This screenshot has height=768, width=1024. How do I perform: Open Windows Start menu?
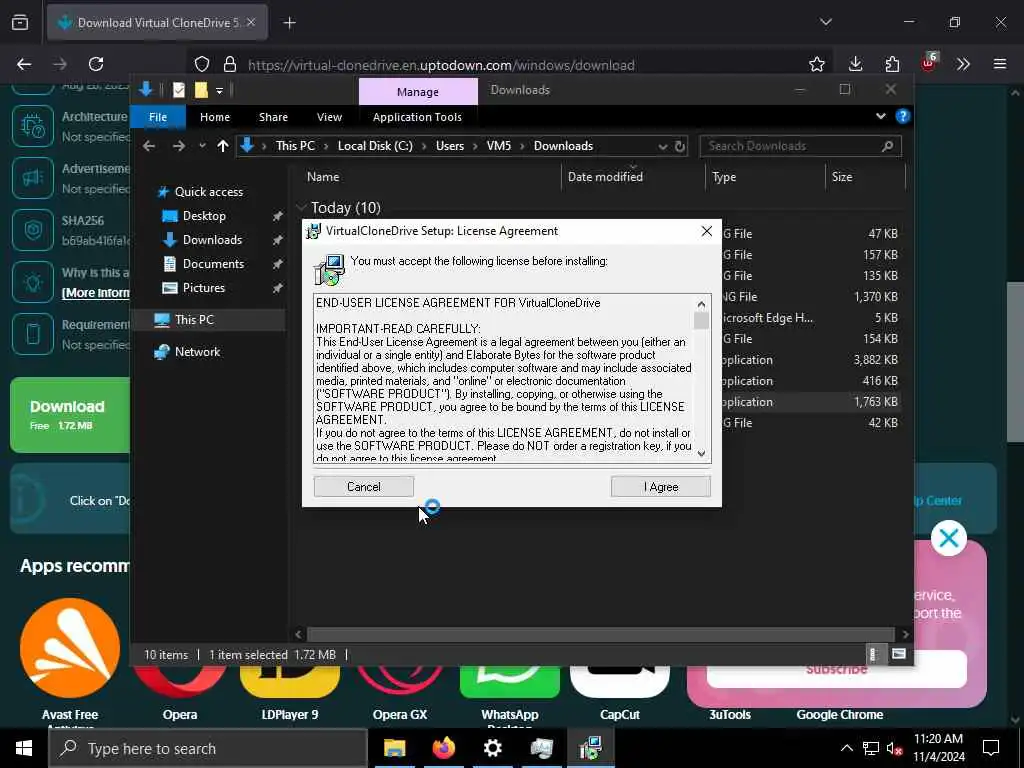coord(24,748)
